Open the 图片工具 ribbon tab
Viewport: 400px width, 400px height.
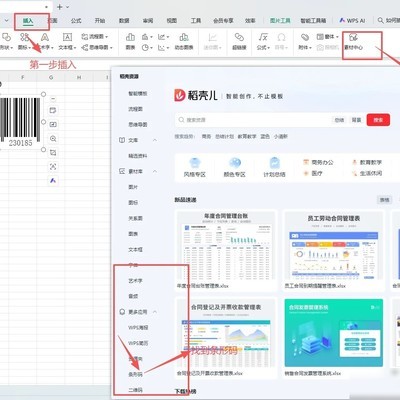coord(280,21)
